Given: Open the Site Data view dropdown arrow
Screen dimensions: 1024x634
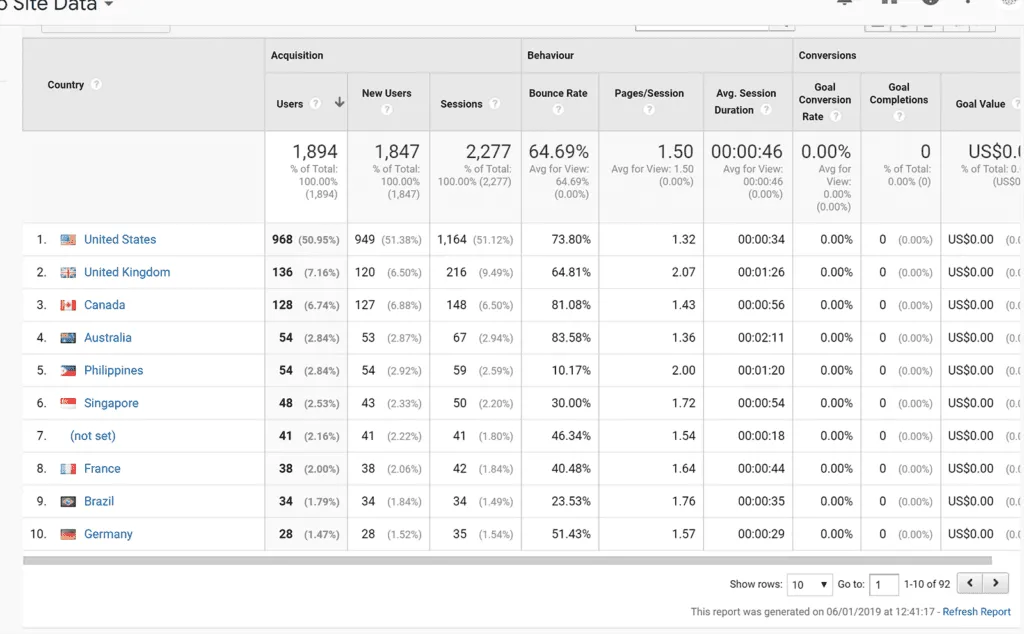Looking at the screenshot, I should tap(108, 5).
